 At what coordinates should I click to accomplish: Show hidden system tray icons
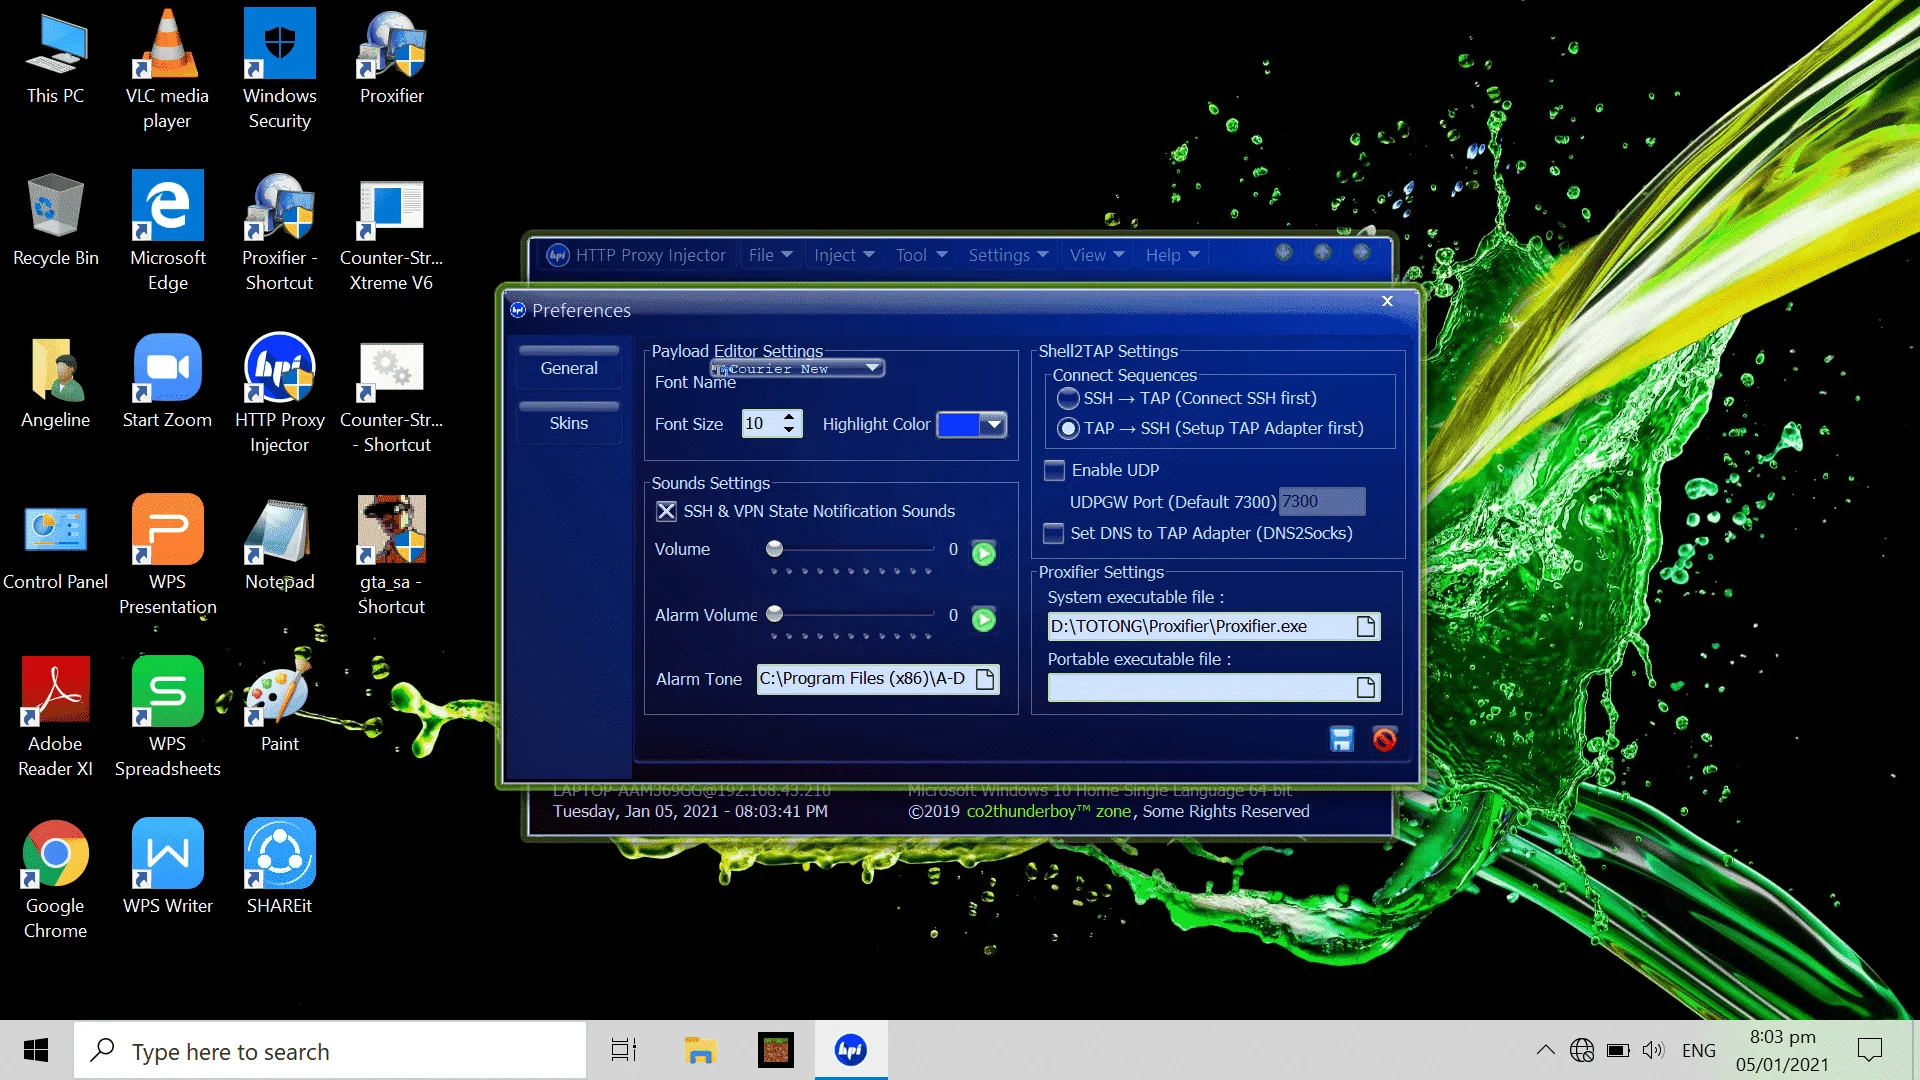pyautogui.click(x=1545, y=1050)
